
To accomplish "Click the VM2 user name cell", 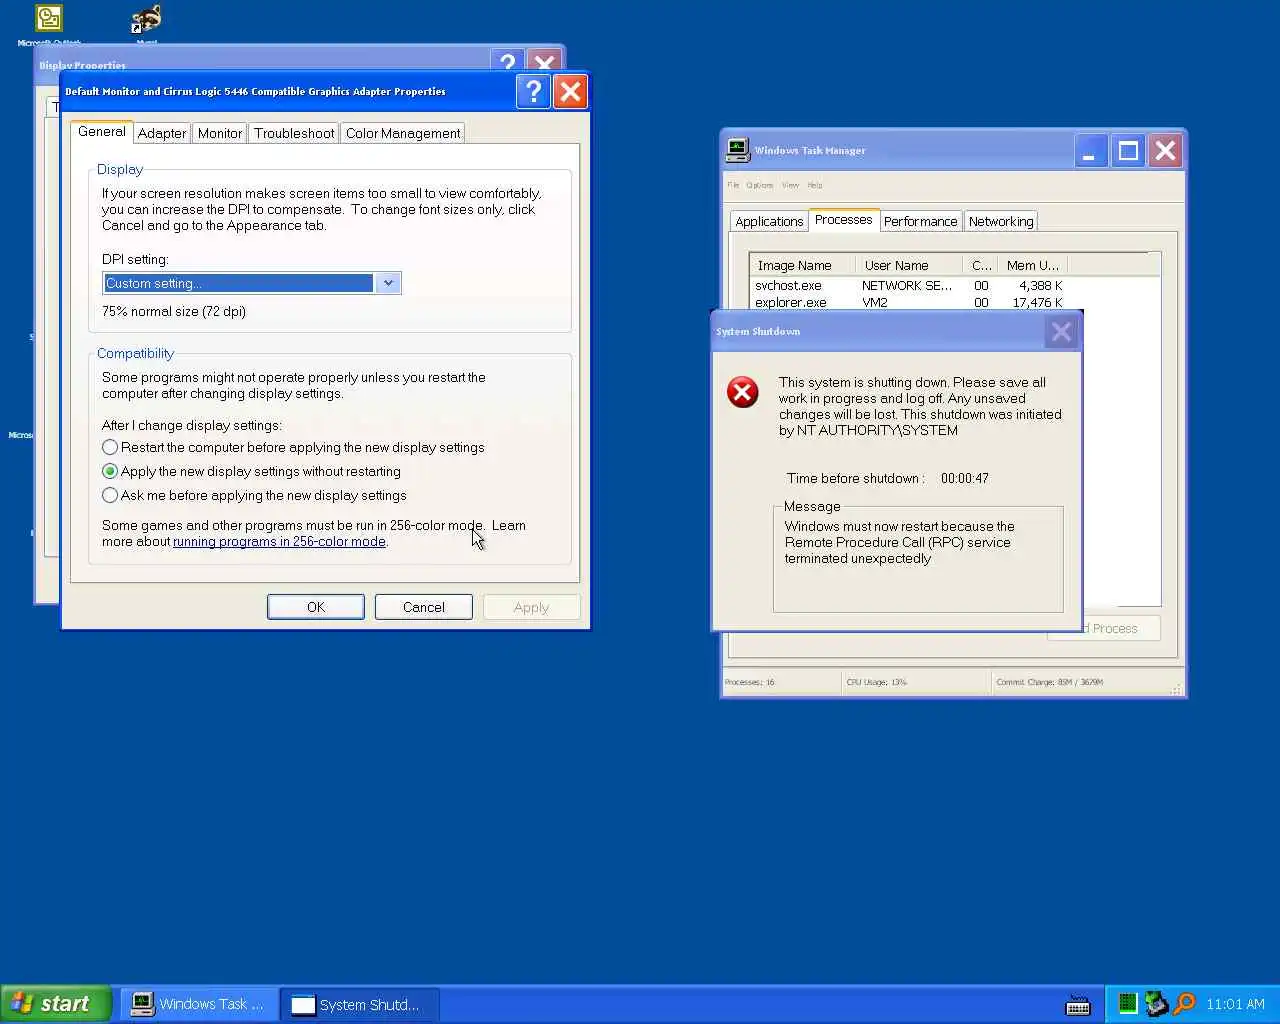I will tap(875, 302).
